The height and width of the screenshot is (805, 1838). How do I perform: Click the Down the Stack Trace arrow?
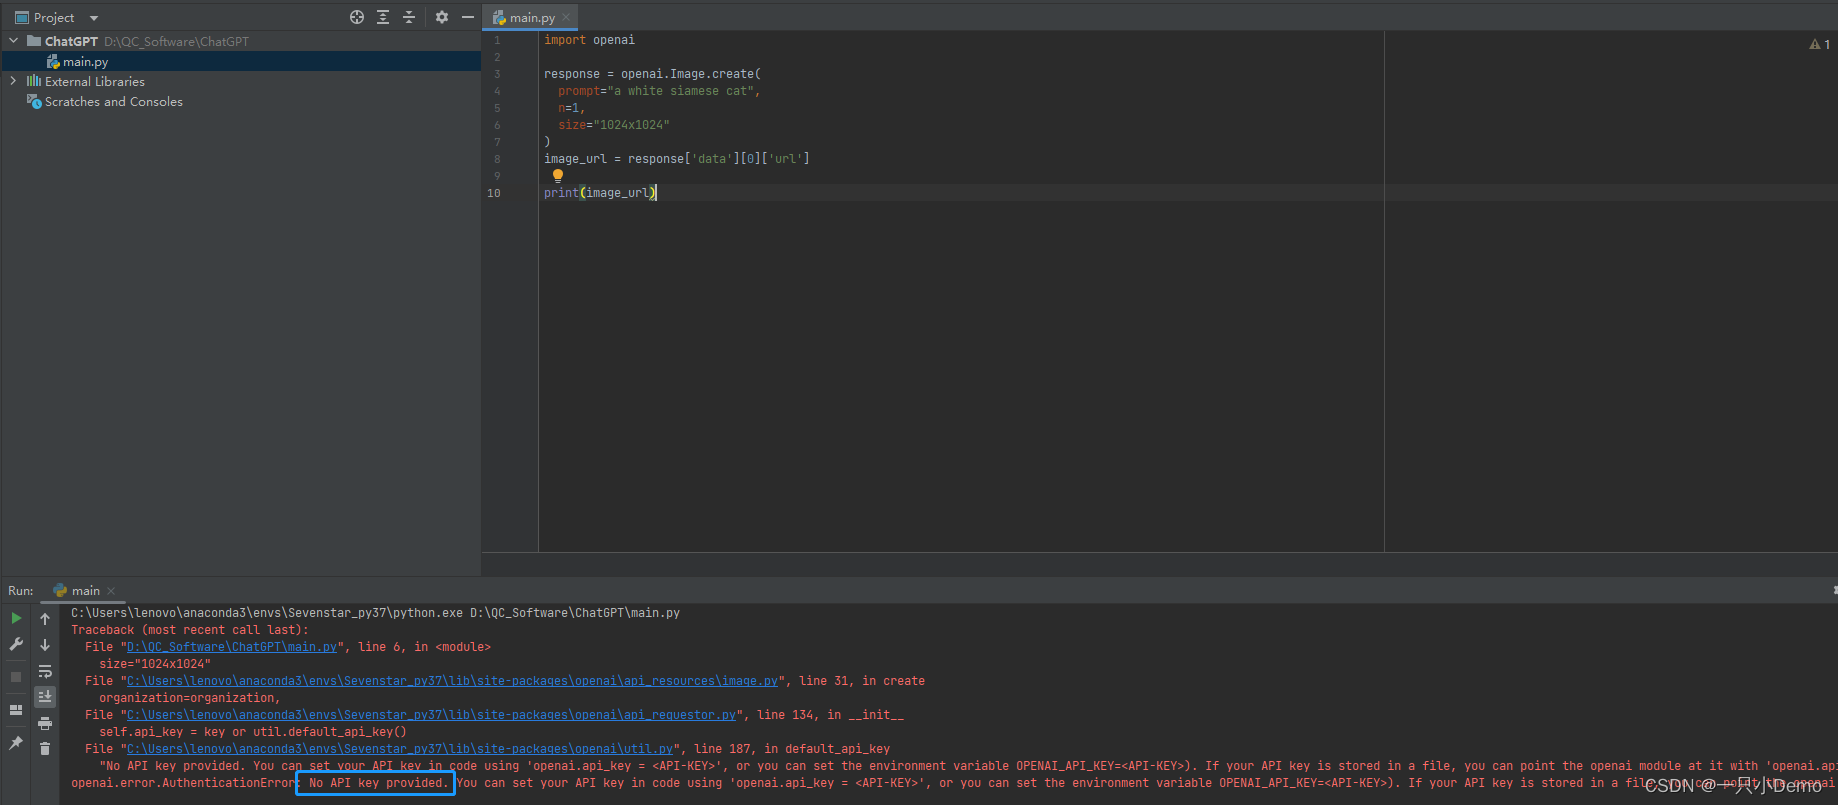[x=45, y=645]
